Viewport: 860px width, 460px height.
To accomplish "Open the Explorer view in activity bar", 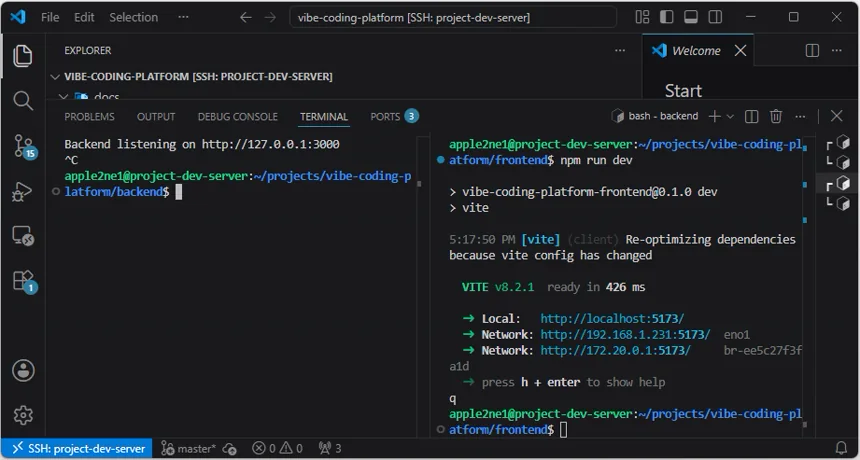I will coord(22,56).
